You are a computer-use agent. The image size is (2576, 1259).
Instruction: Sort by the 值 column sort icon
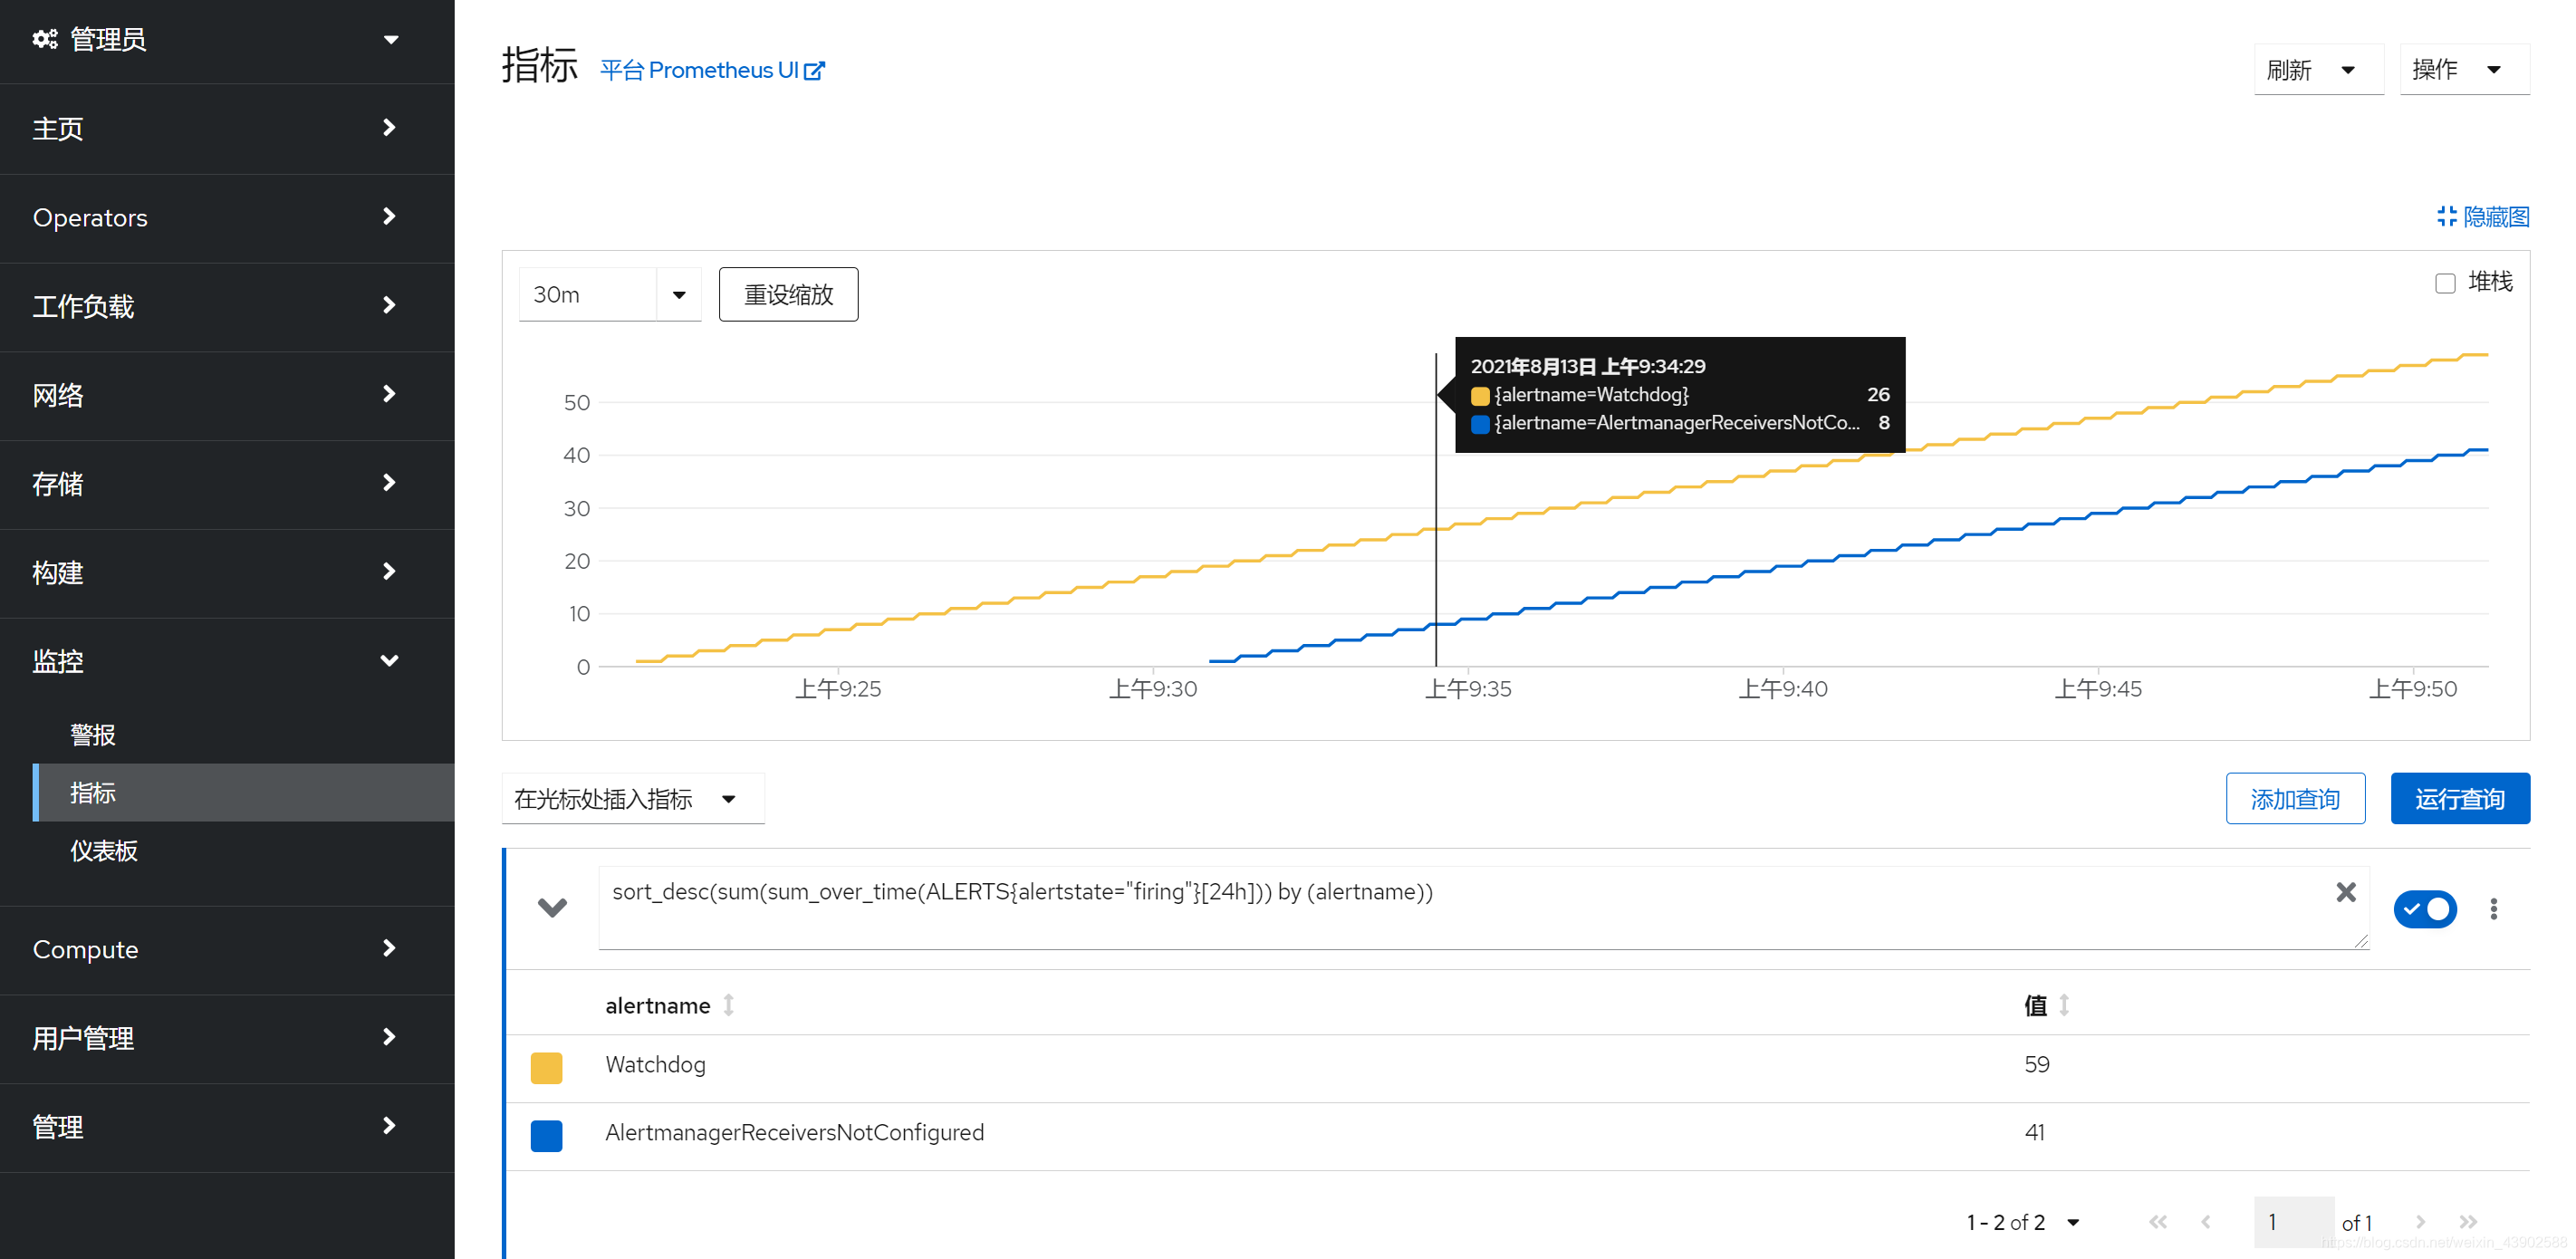click(2064, 1005)
